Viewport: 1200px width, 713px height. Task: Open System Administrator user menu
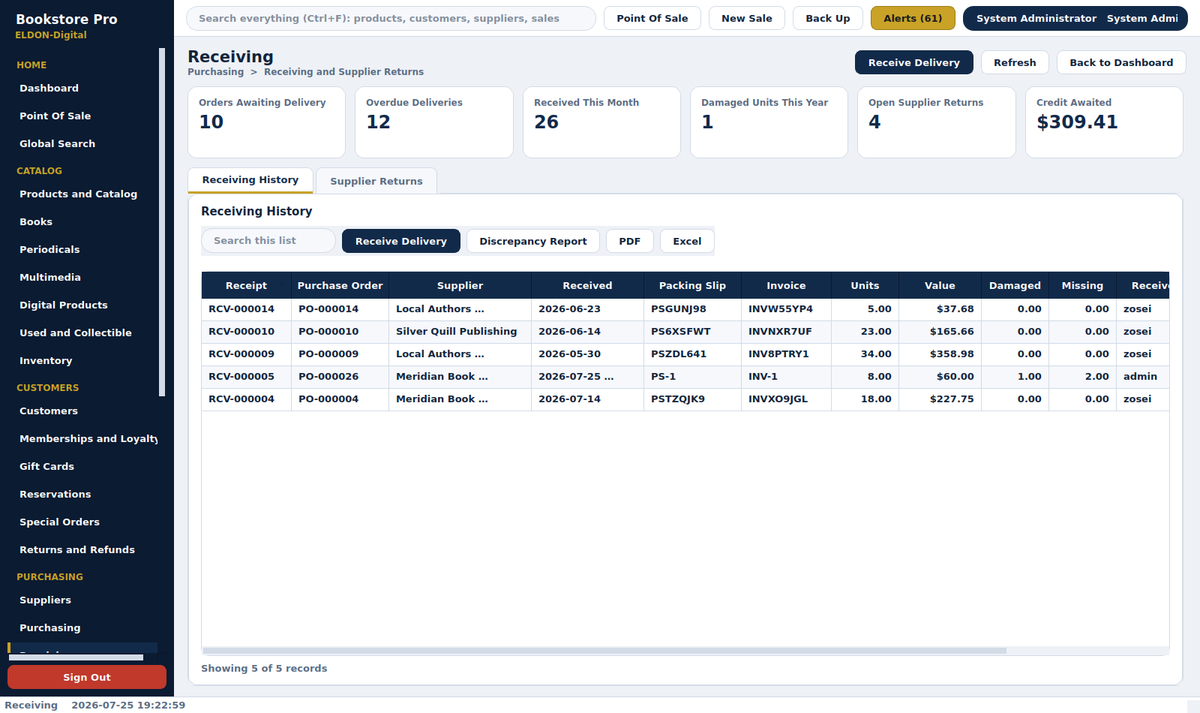click(1075, 18)
